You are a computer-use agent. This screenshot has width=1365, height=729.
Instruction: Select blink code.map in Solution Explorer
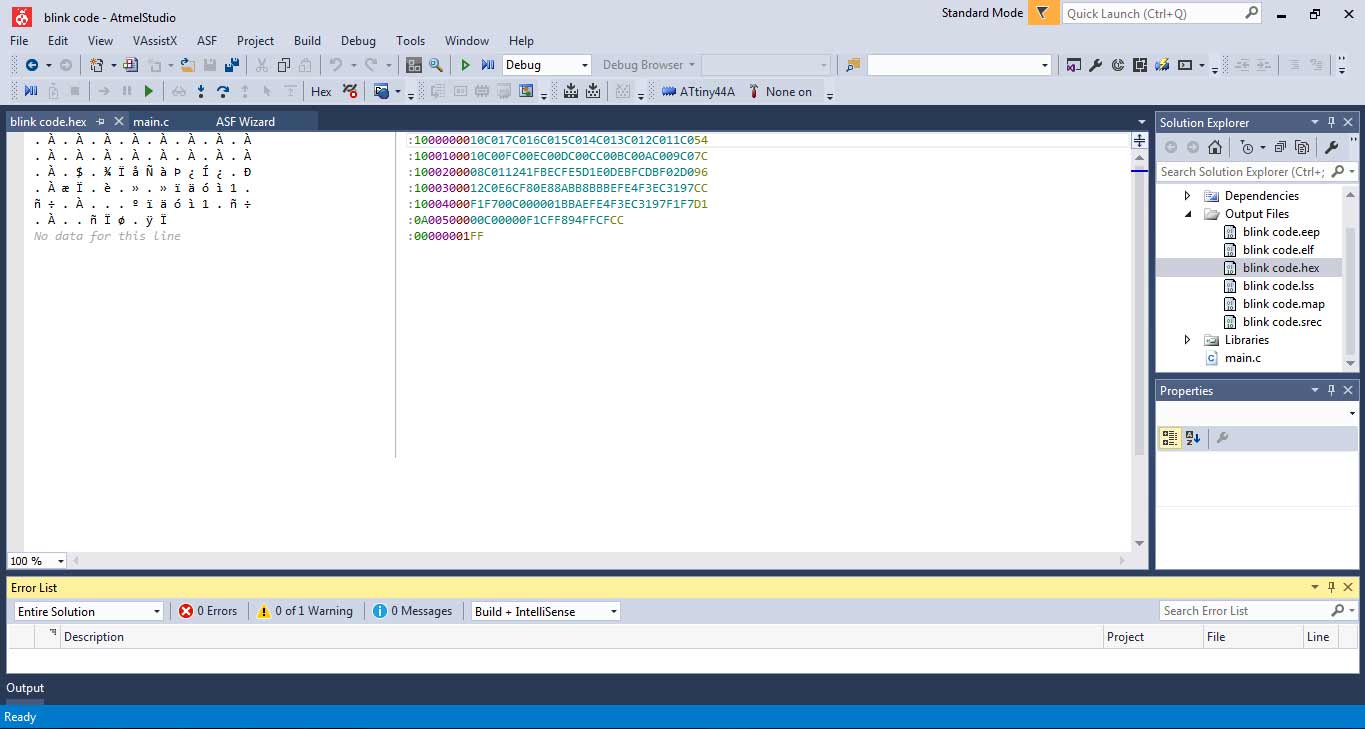1283,304
